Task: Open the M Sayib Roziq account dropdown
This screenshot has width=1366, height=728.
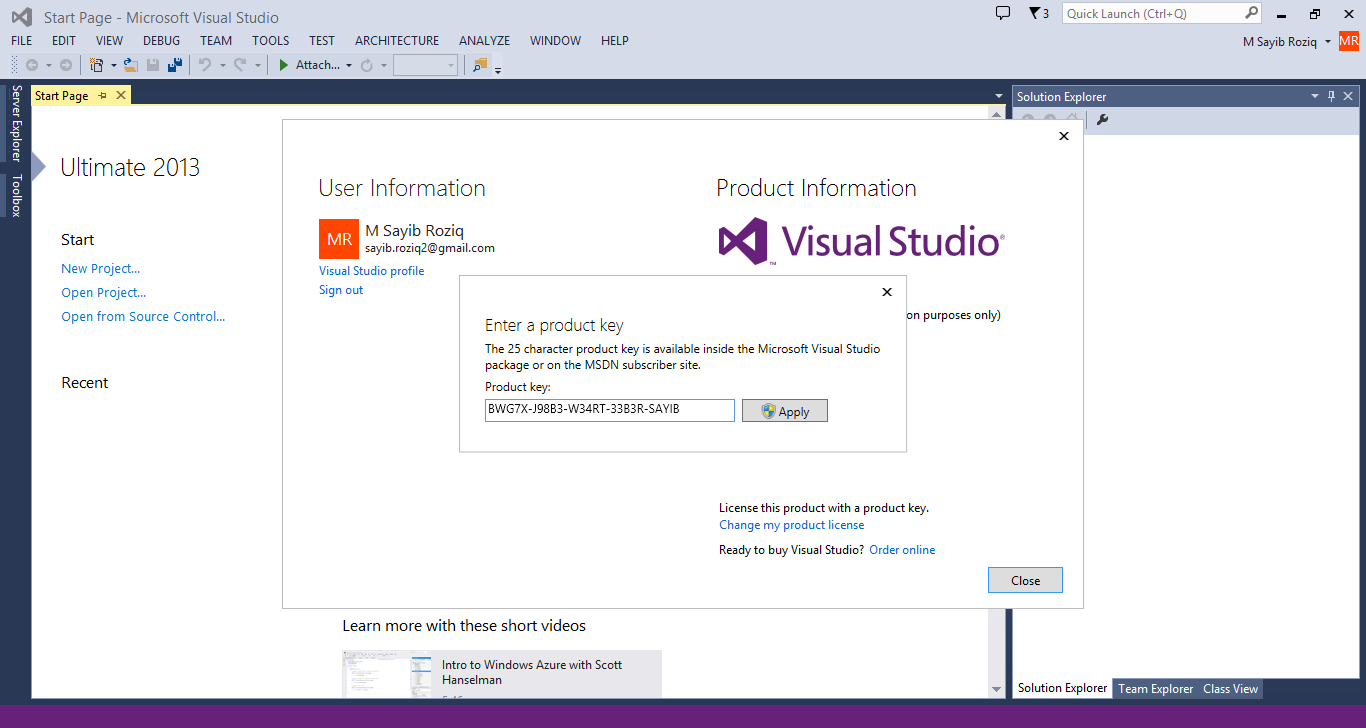Action: point(1327,41)
